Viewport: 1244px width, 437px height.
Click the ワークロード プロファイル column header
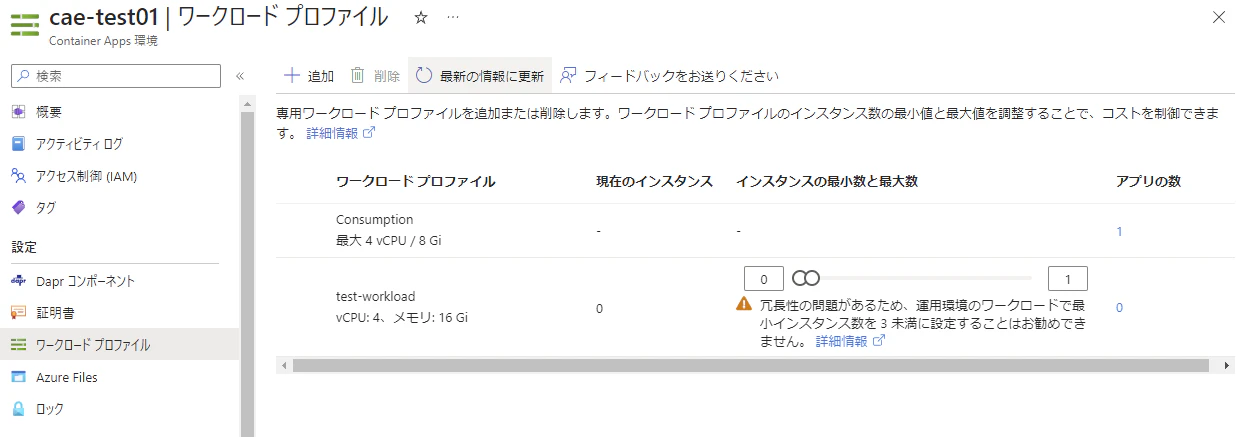coord(416,181)
